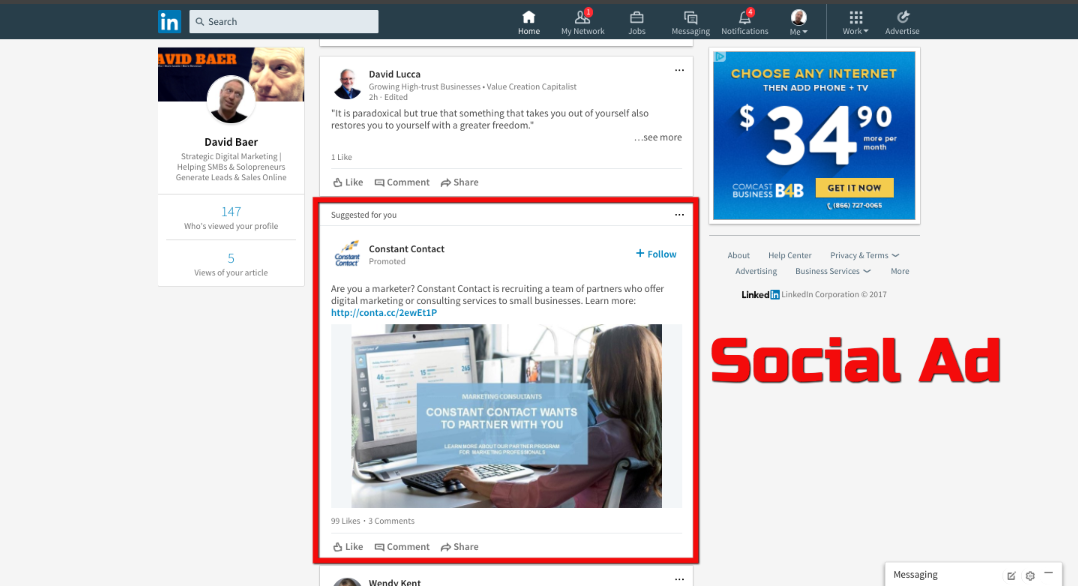Viewport: 1078px width, 586px height.
Task: Open options menu on David Lucca's post
Action: [x=679, y=70]
